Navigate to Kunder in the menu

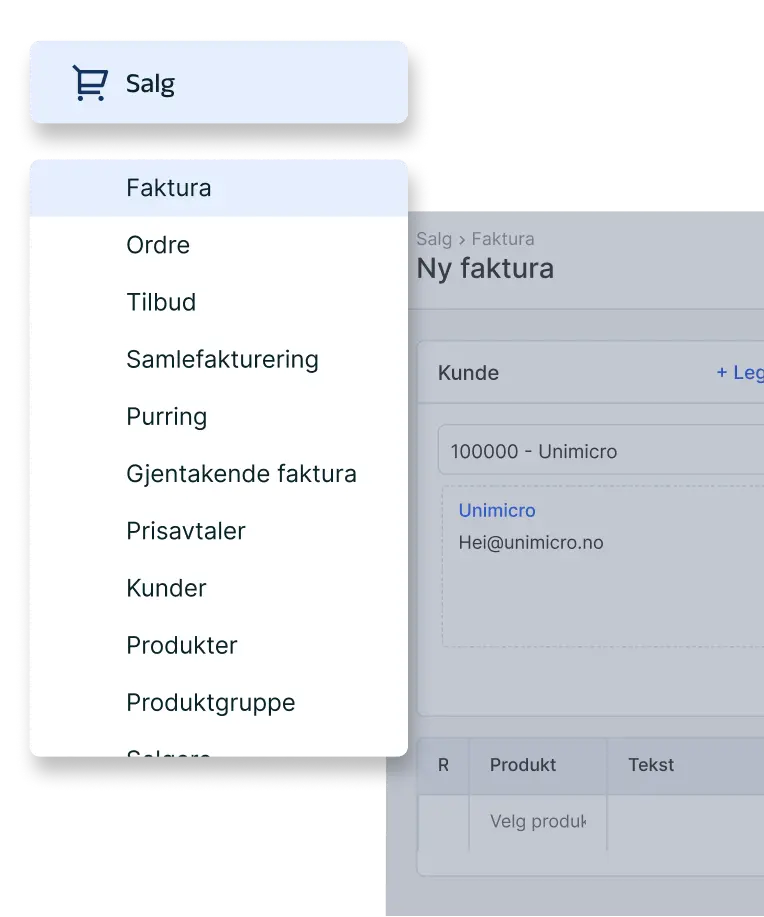pos(166,588)
